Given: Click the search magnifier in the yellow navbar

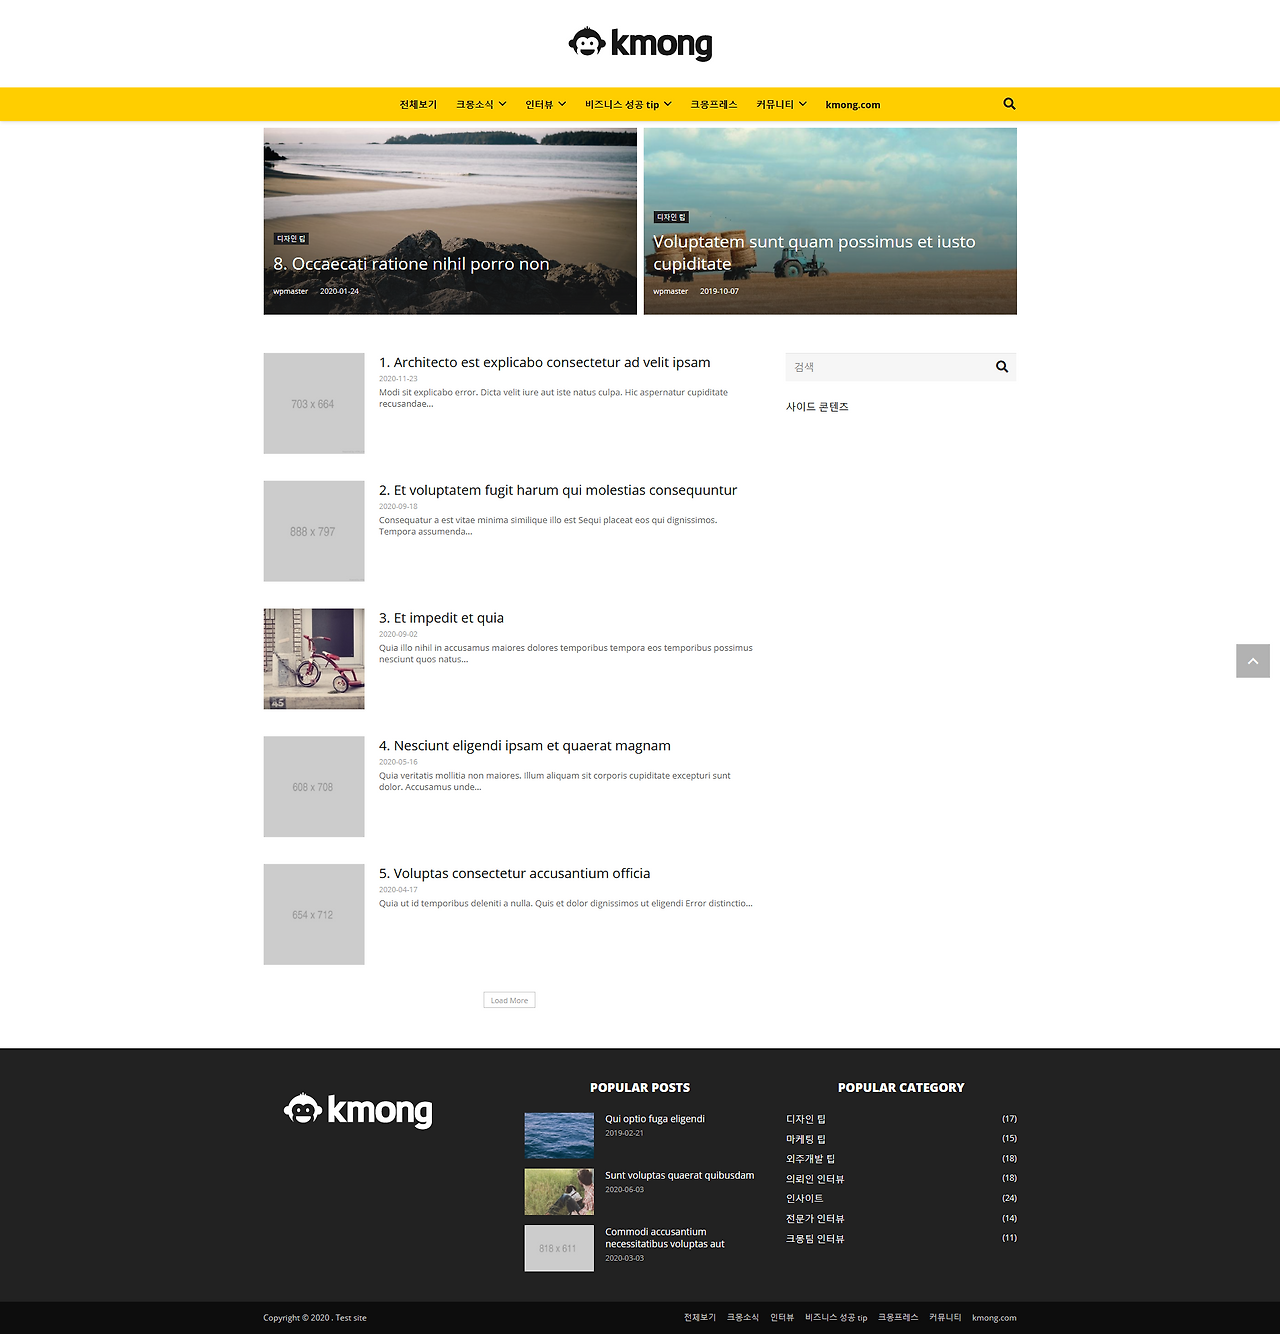Looking at the screenshot, I should (x=1008, y=103).
